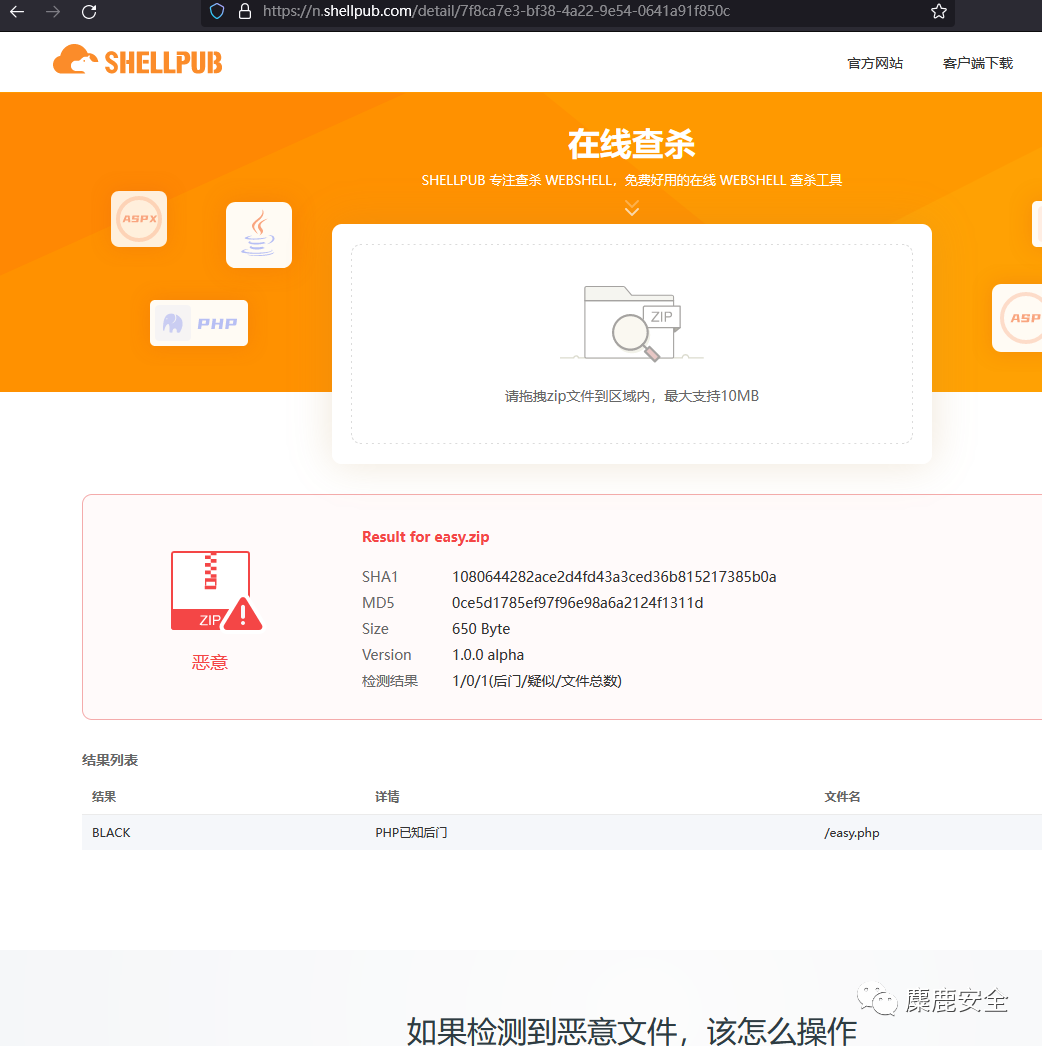The height and width of the screenshot is (1046, 1042).
Task: Click the /easy.php filename cell
Action: [x=852, y=833]
